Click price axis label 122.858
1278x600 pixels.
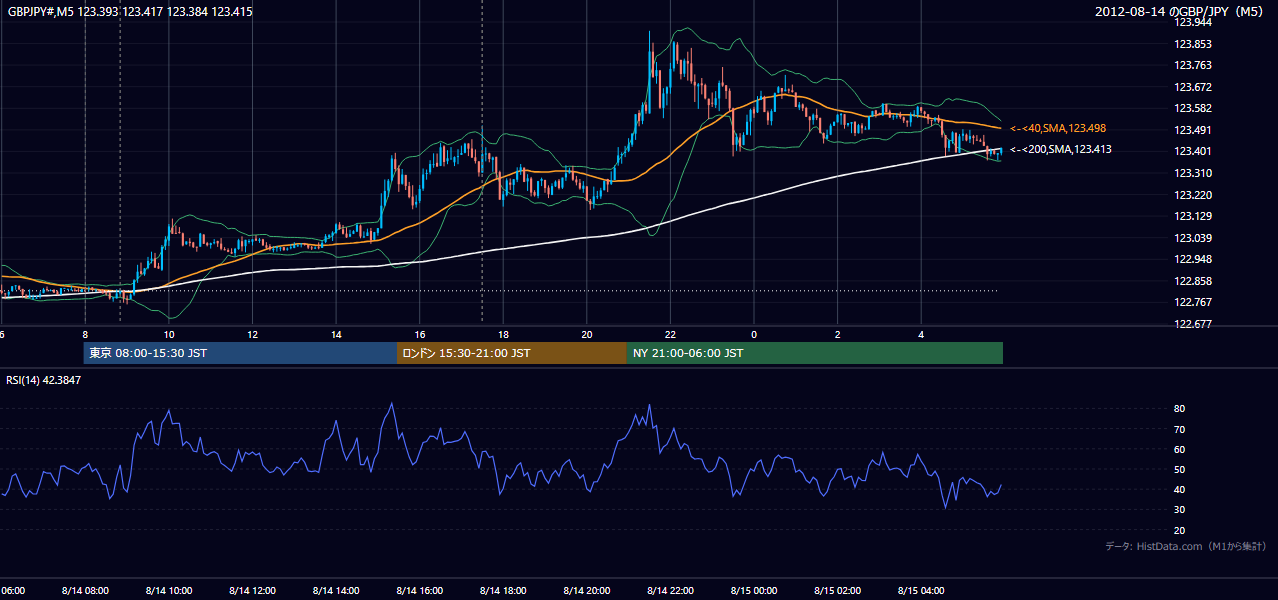click(x=1192, y=281)
